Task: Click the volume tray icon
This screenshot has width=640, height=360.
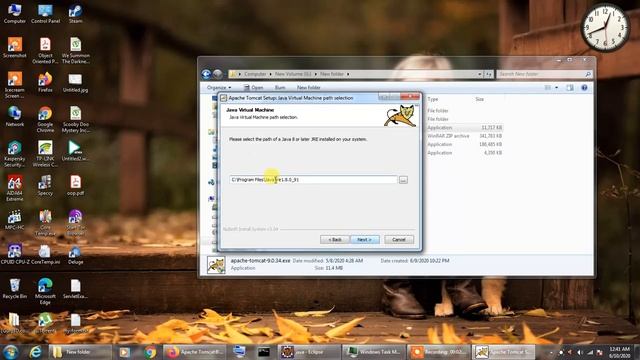Action: (579, 352)
